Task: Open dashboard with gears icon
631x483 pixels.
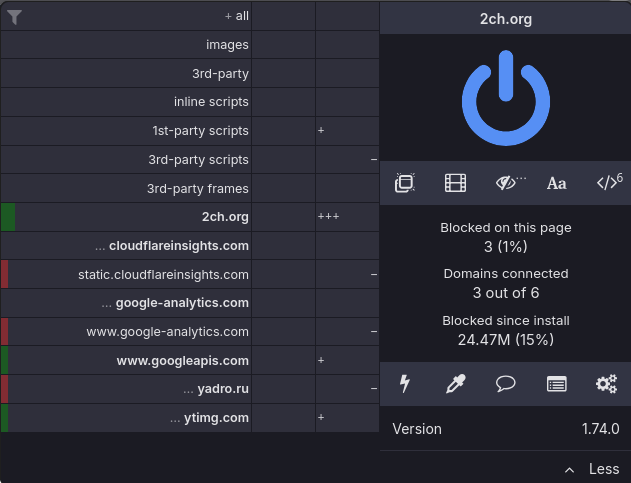Action: pos(606,384)
